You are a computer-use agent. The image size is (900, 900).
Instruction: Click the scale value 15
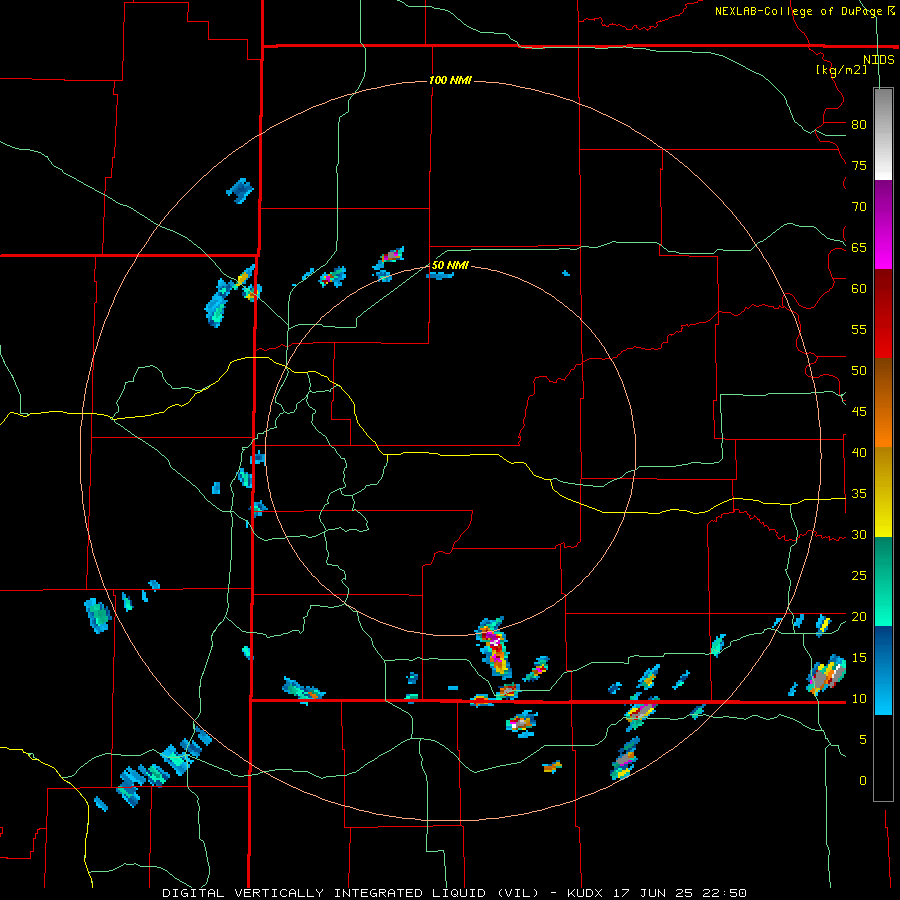pos(859,658)
